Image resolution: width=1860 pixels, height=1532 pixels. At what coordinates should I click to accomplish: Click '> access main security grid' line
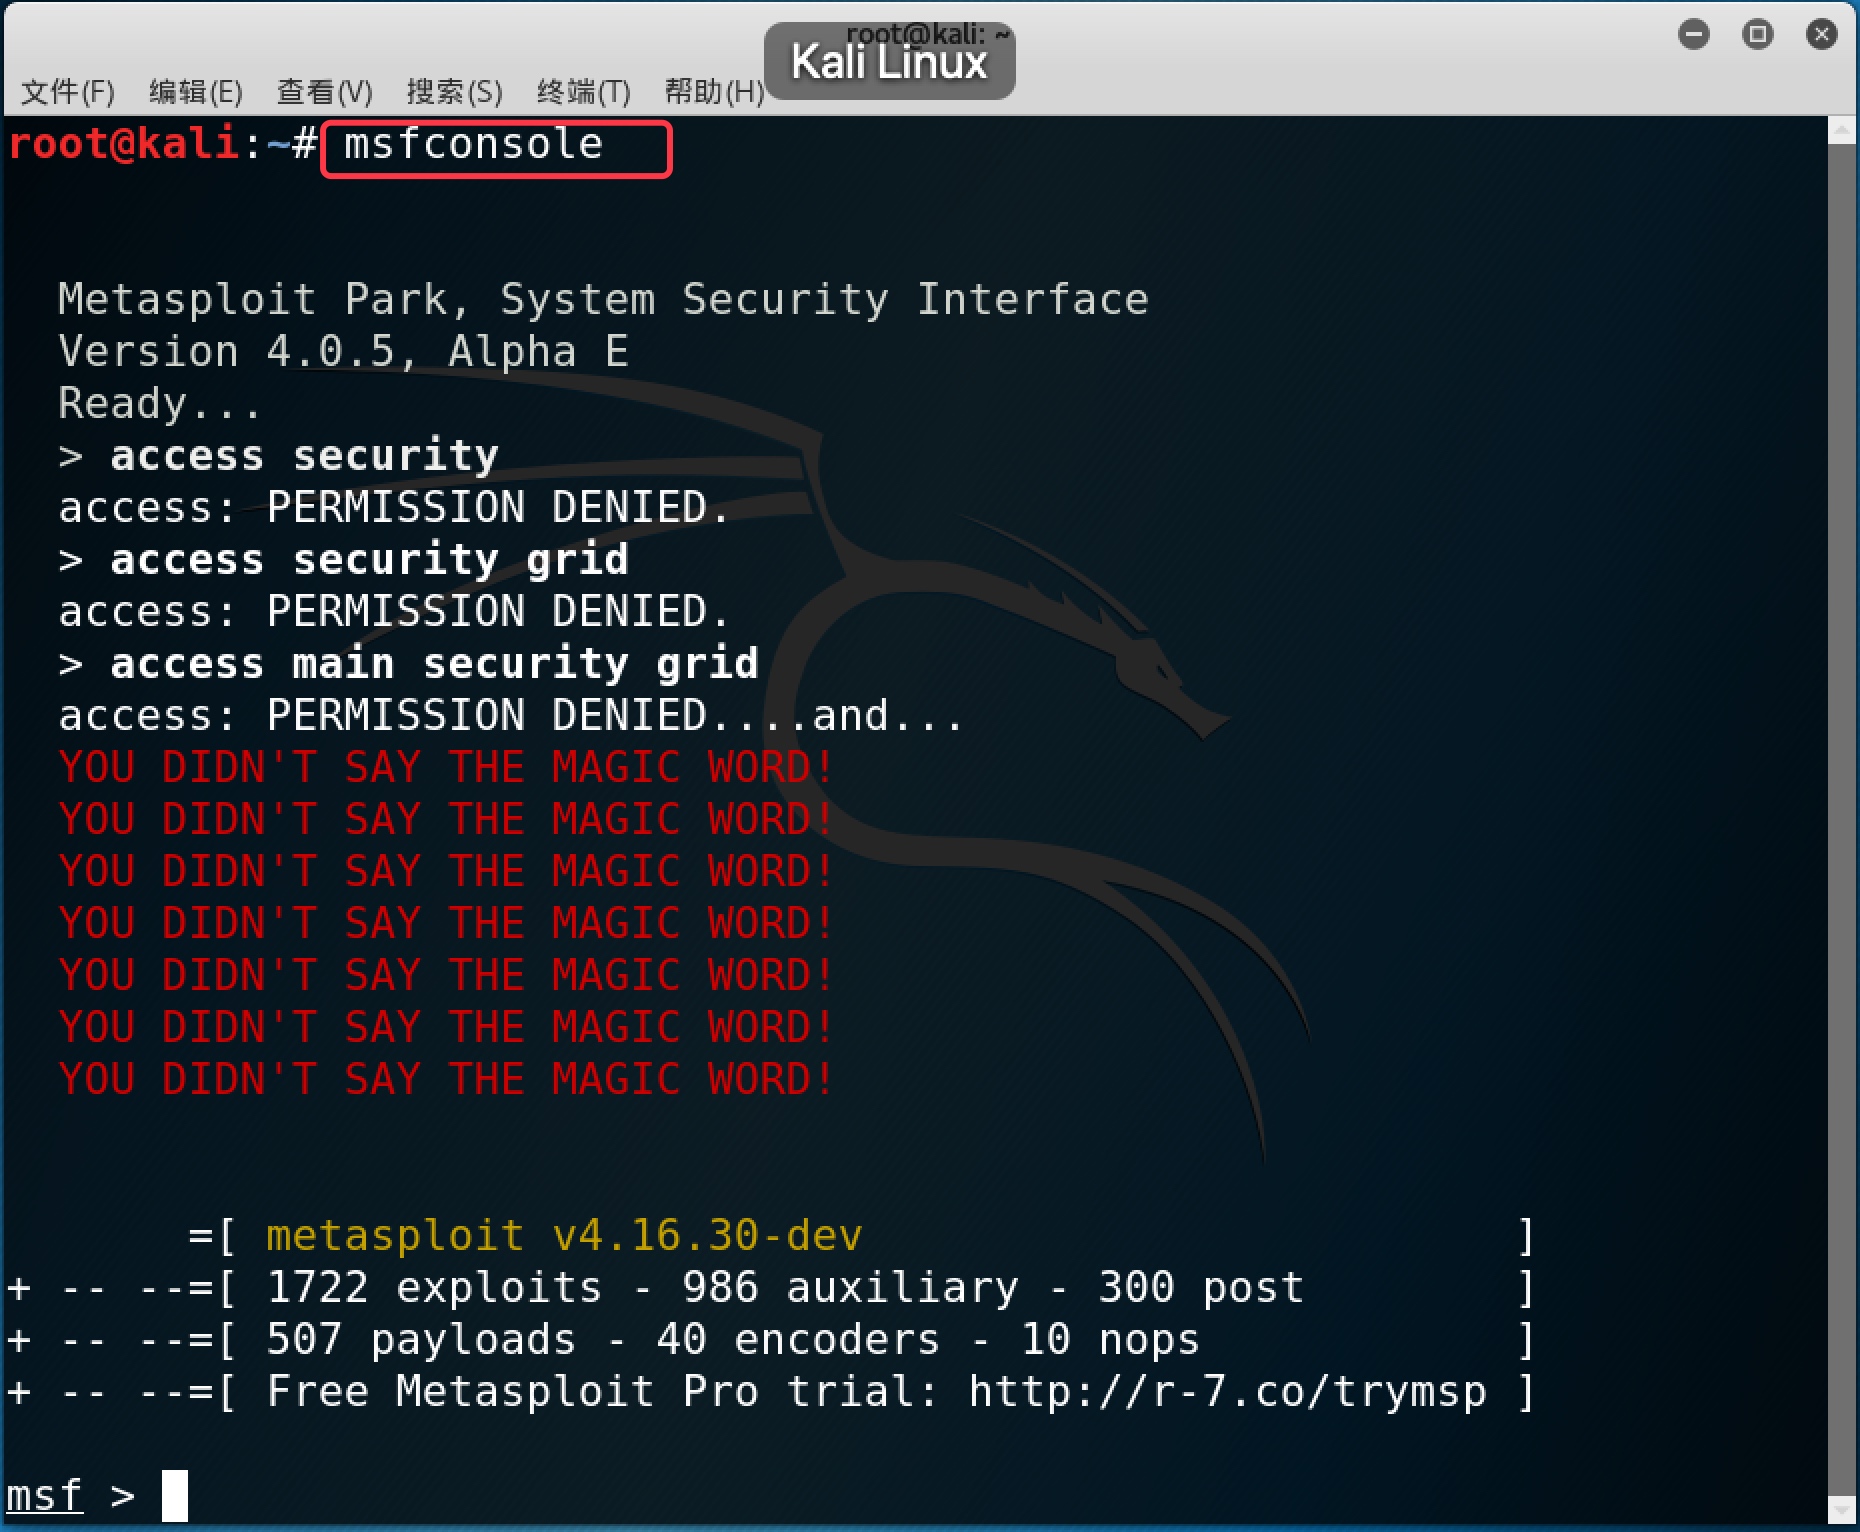408,664
